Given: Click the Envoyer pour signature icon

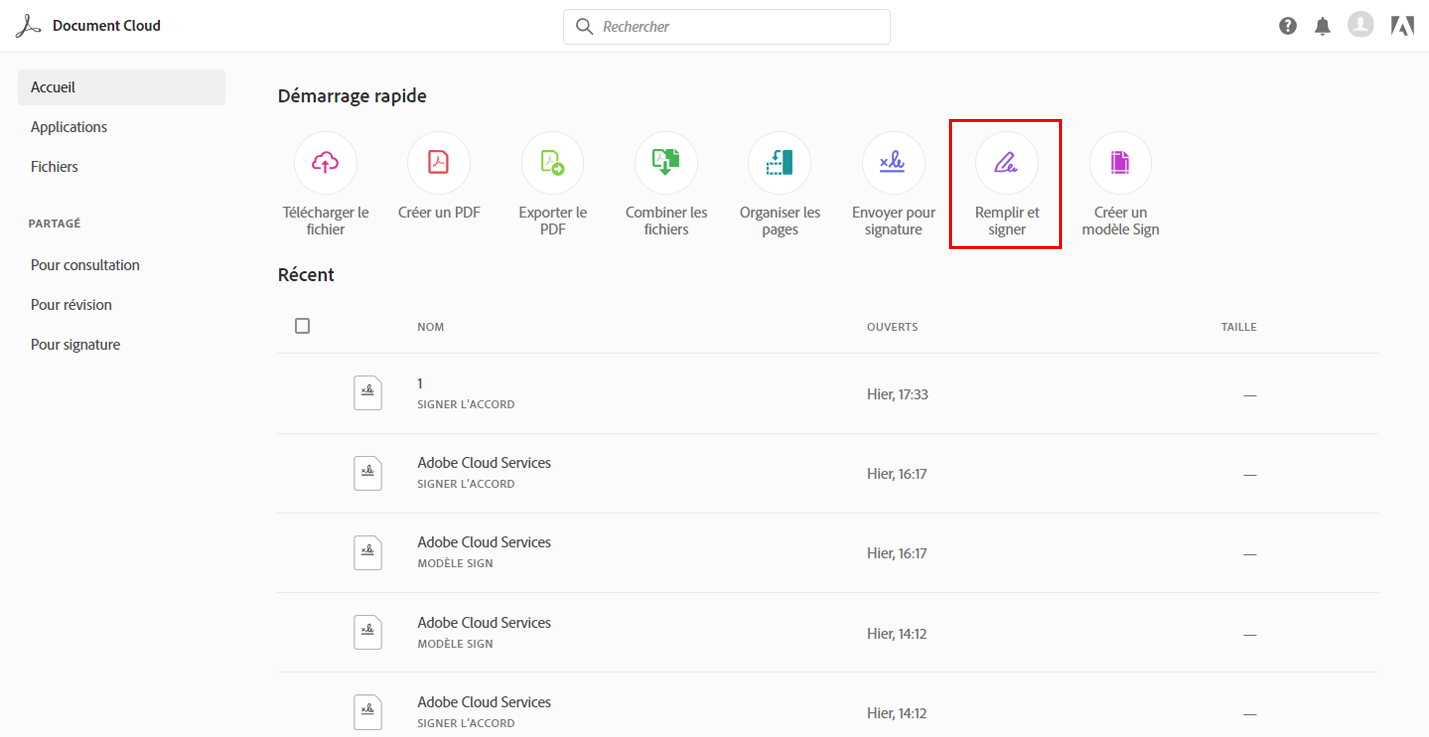Looking at the screenshot, I should [x=893, y=163].
